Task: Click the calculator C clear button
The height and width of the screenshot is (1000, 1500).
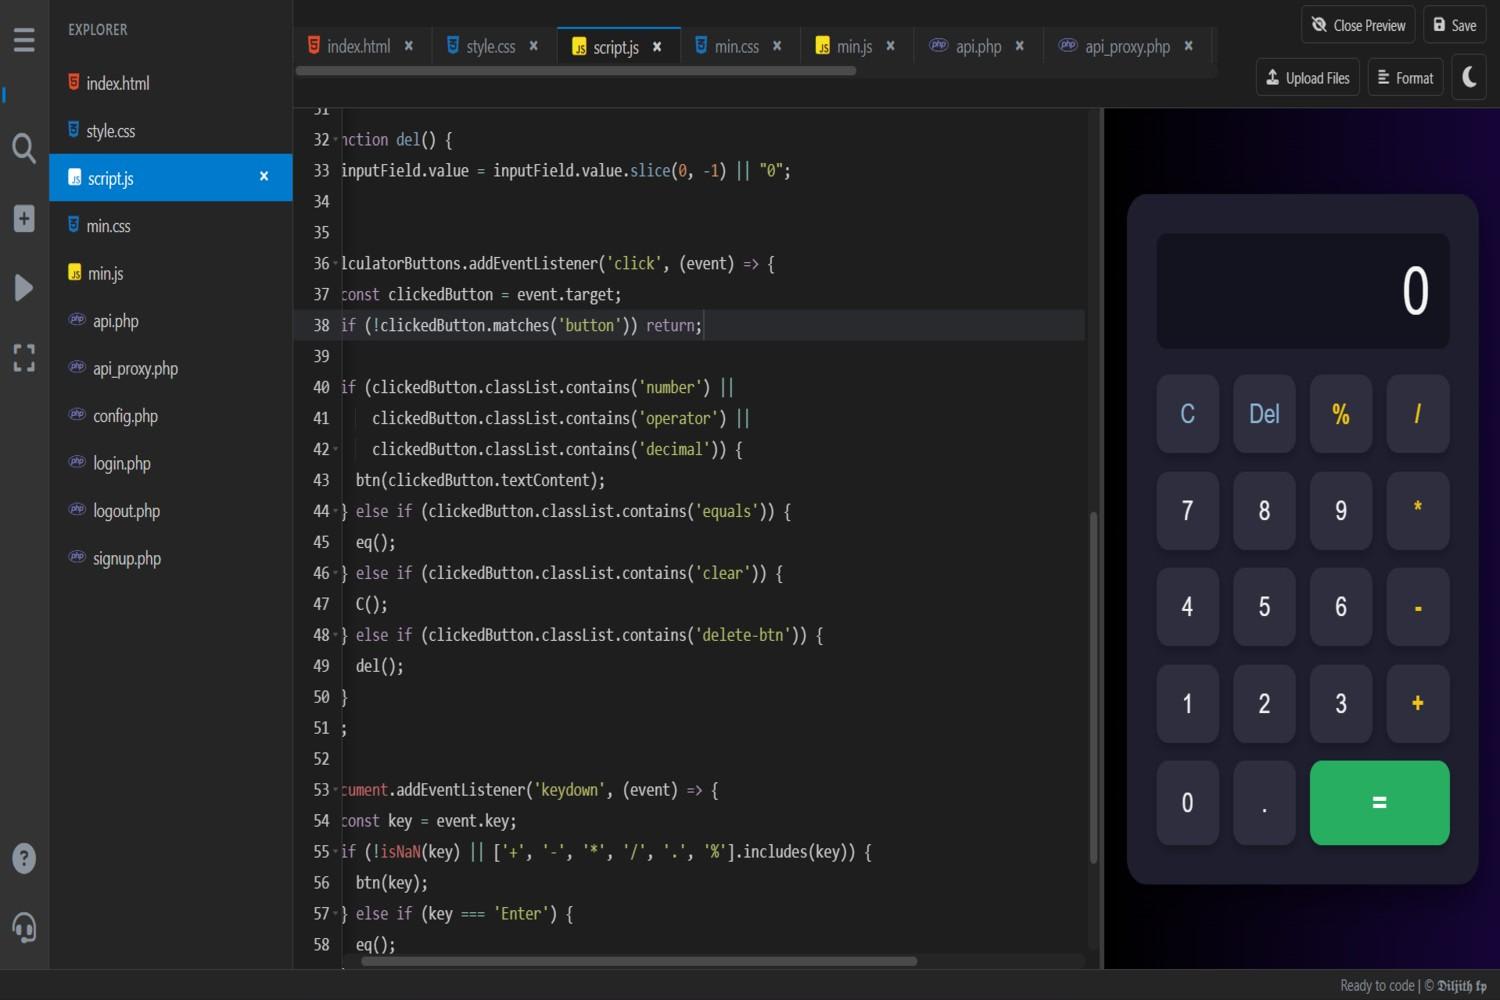Action: pyautogui.click(x=1187, y=414)
